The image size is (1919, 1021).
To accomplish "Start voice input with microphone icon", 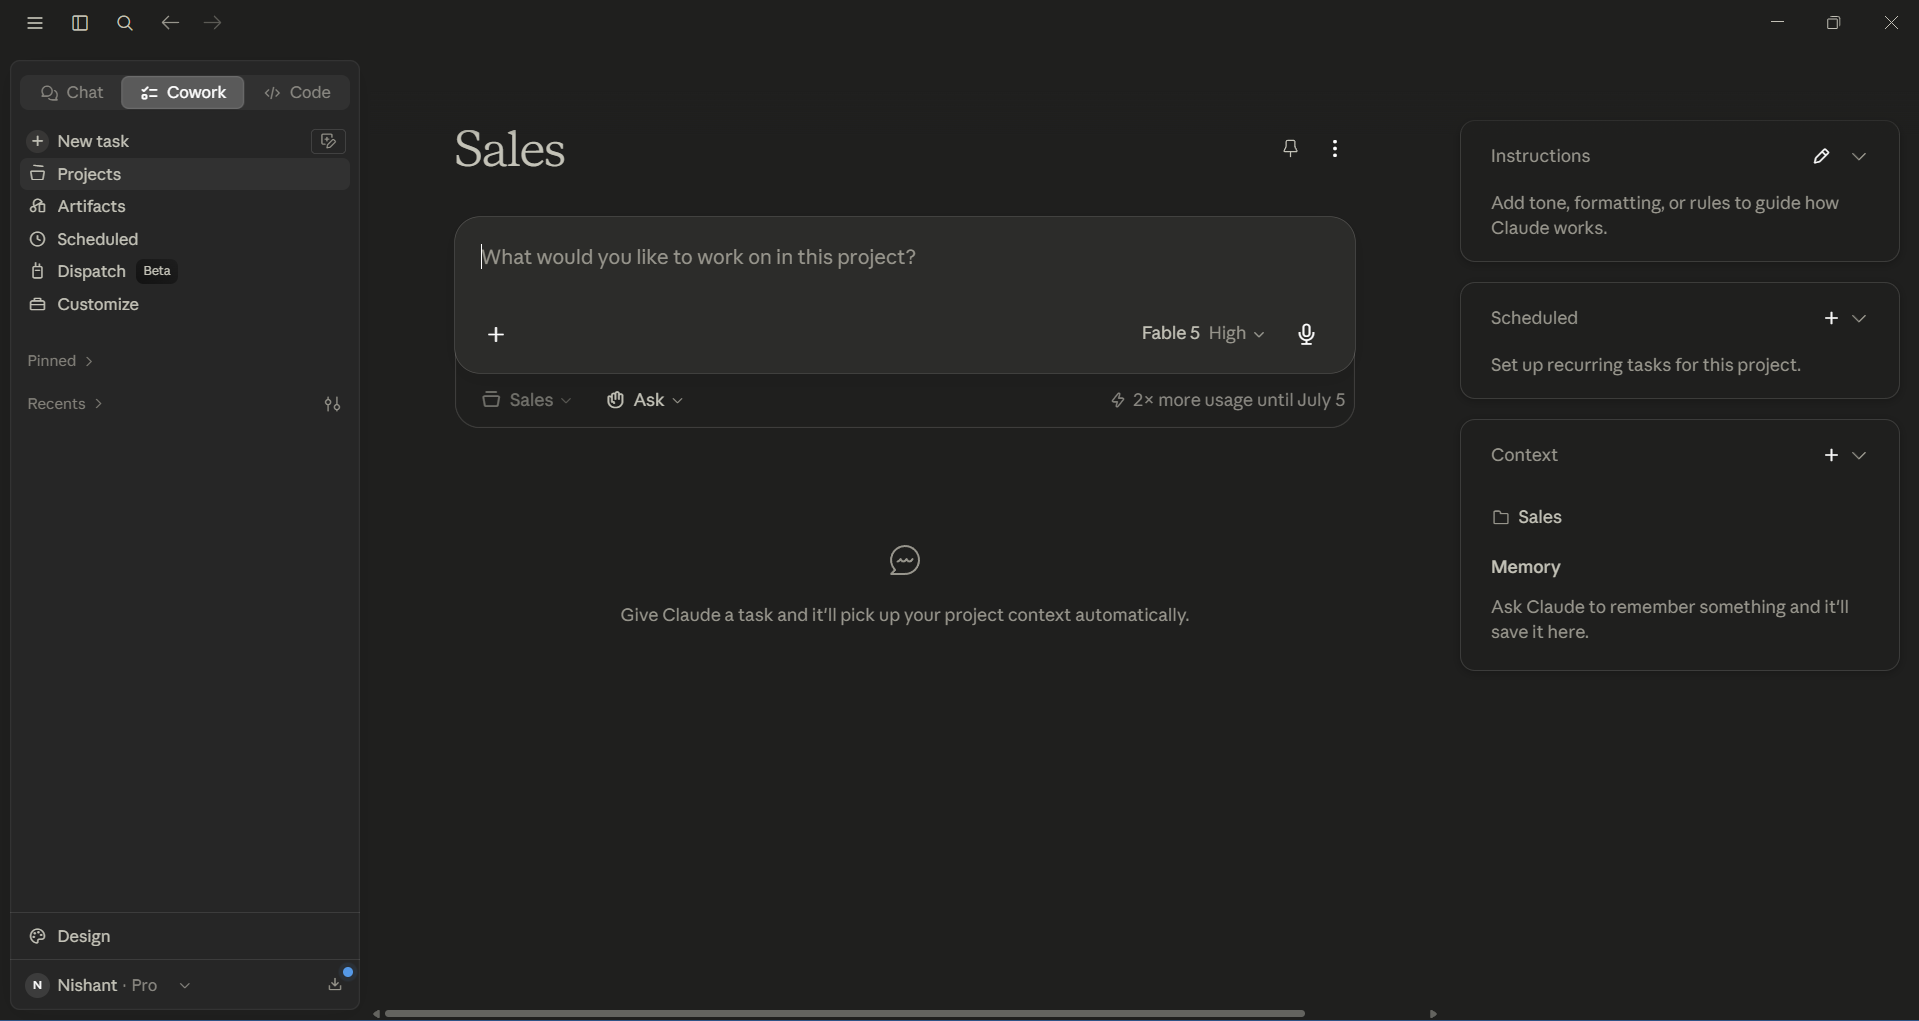I will 1307,335.
